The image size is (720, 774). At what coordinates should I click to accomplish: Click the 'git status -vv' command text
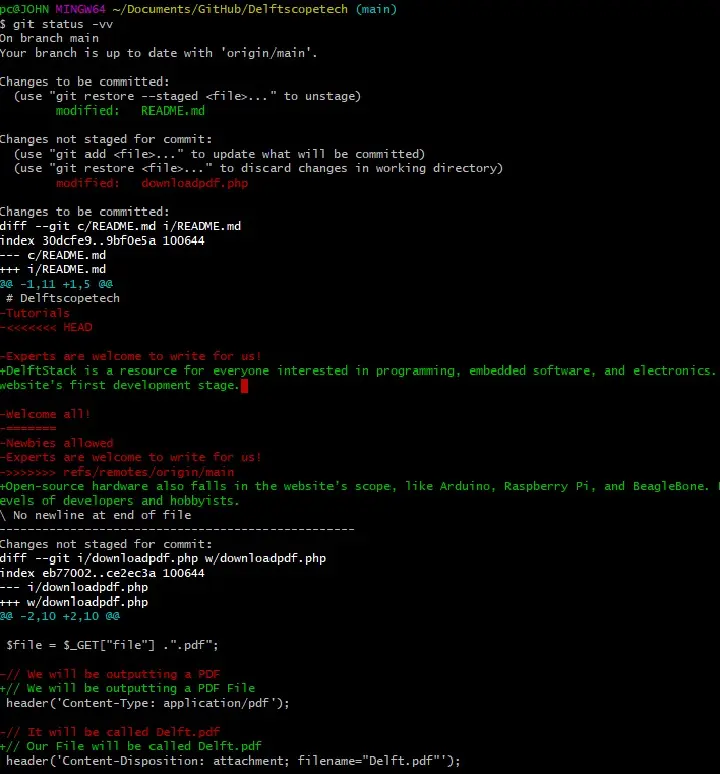63,24
